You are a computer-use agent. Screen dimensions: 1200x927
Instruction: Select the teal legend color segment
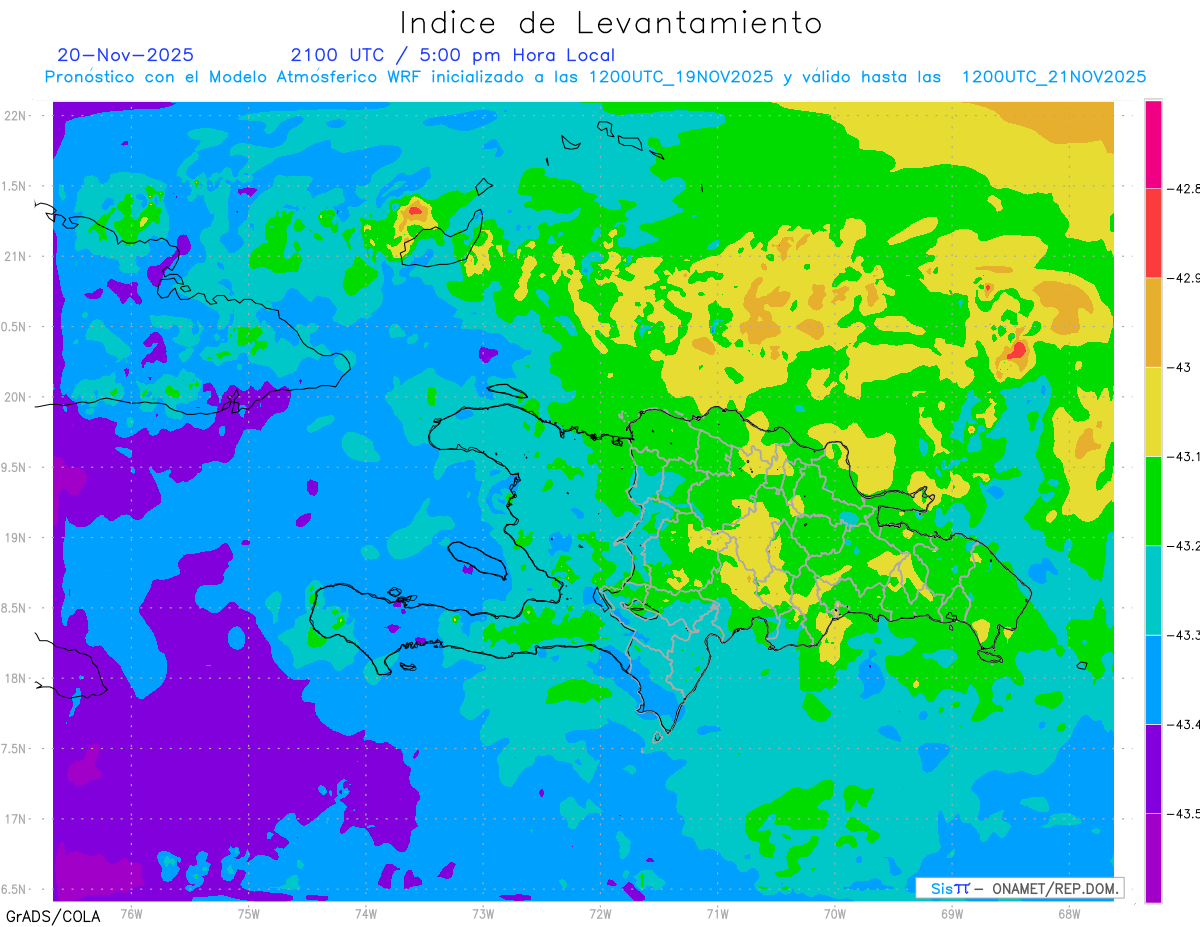tap(1153, 590)
